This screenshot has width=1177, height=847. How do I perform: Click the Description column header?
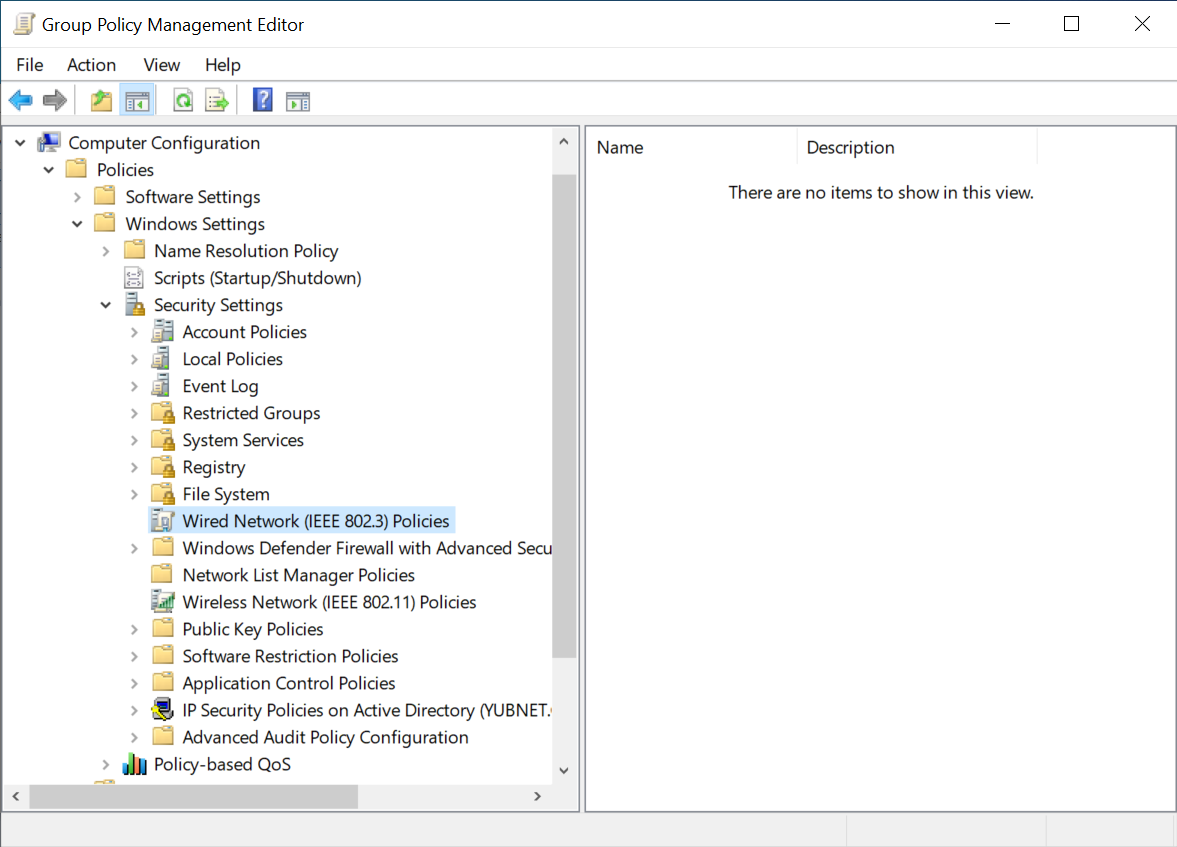915,148
